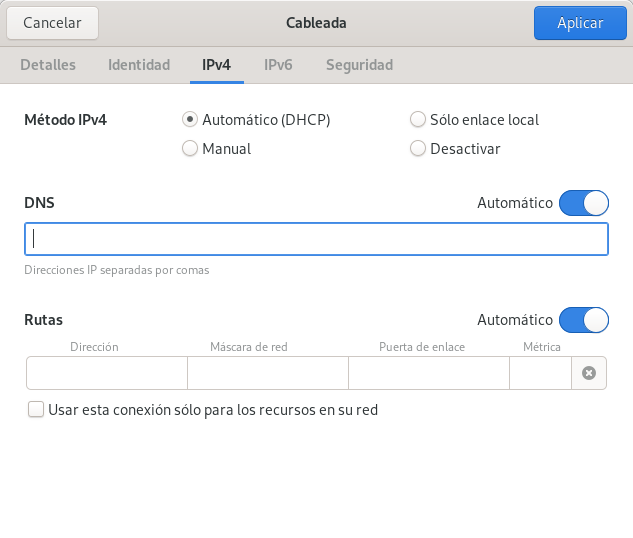Open the Seguridad tab
The image size is (633, 538).
pos(359,65)
